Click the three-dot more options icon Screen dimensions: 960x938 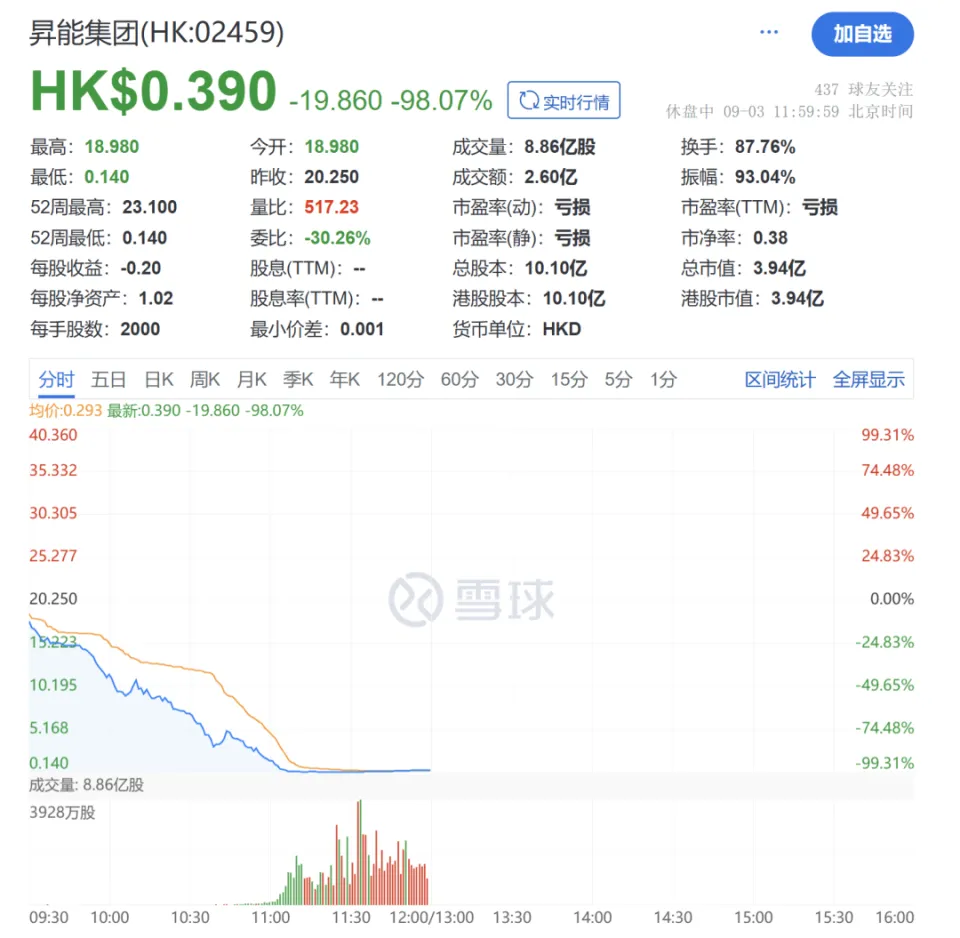(768, 33)
